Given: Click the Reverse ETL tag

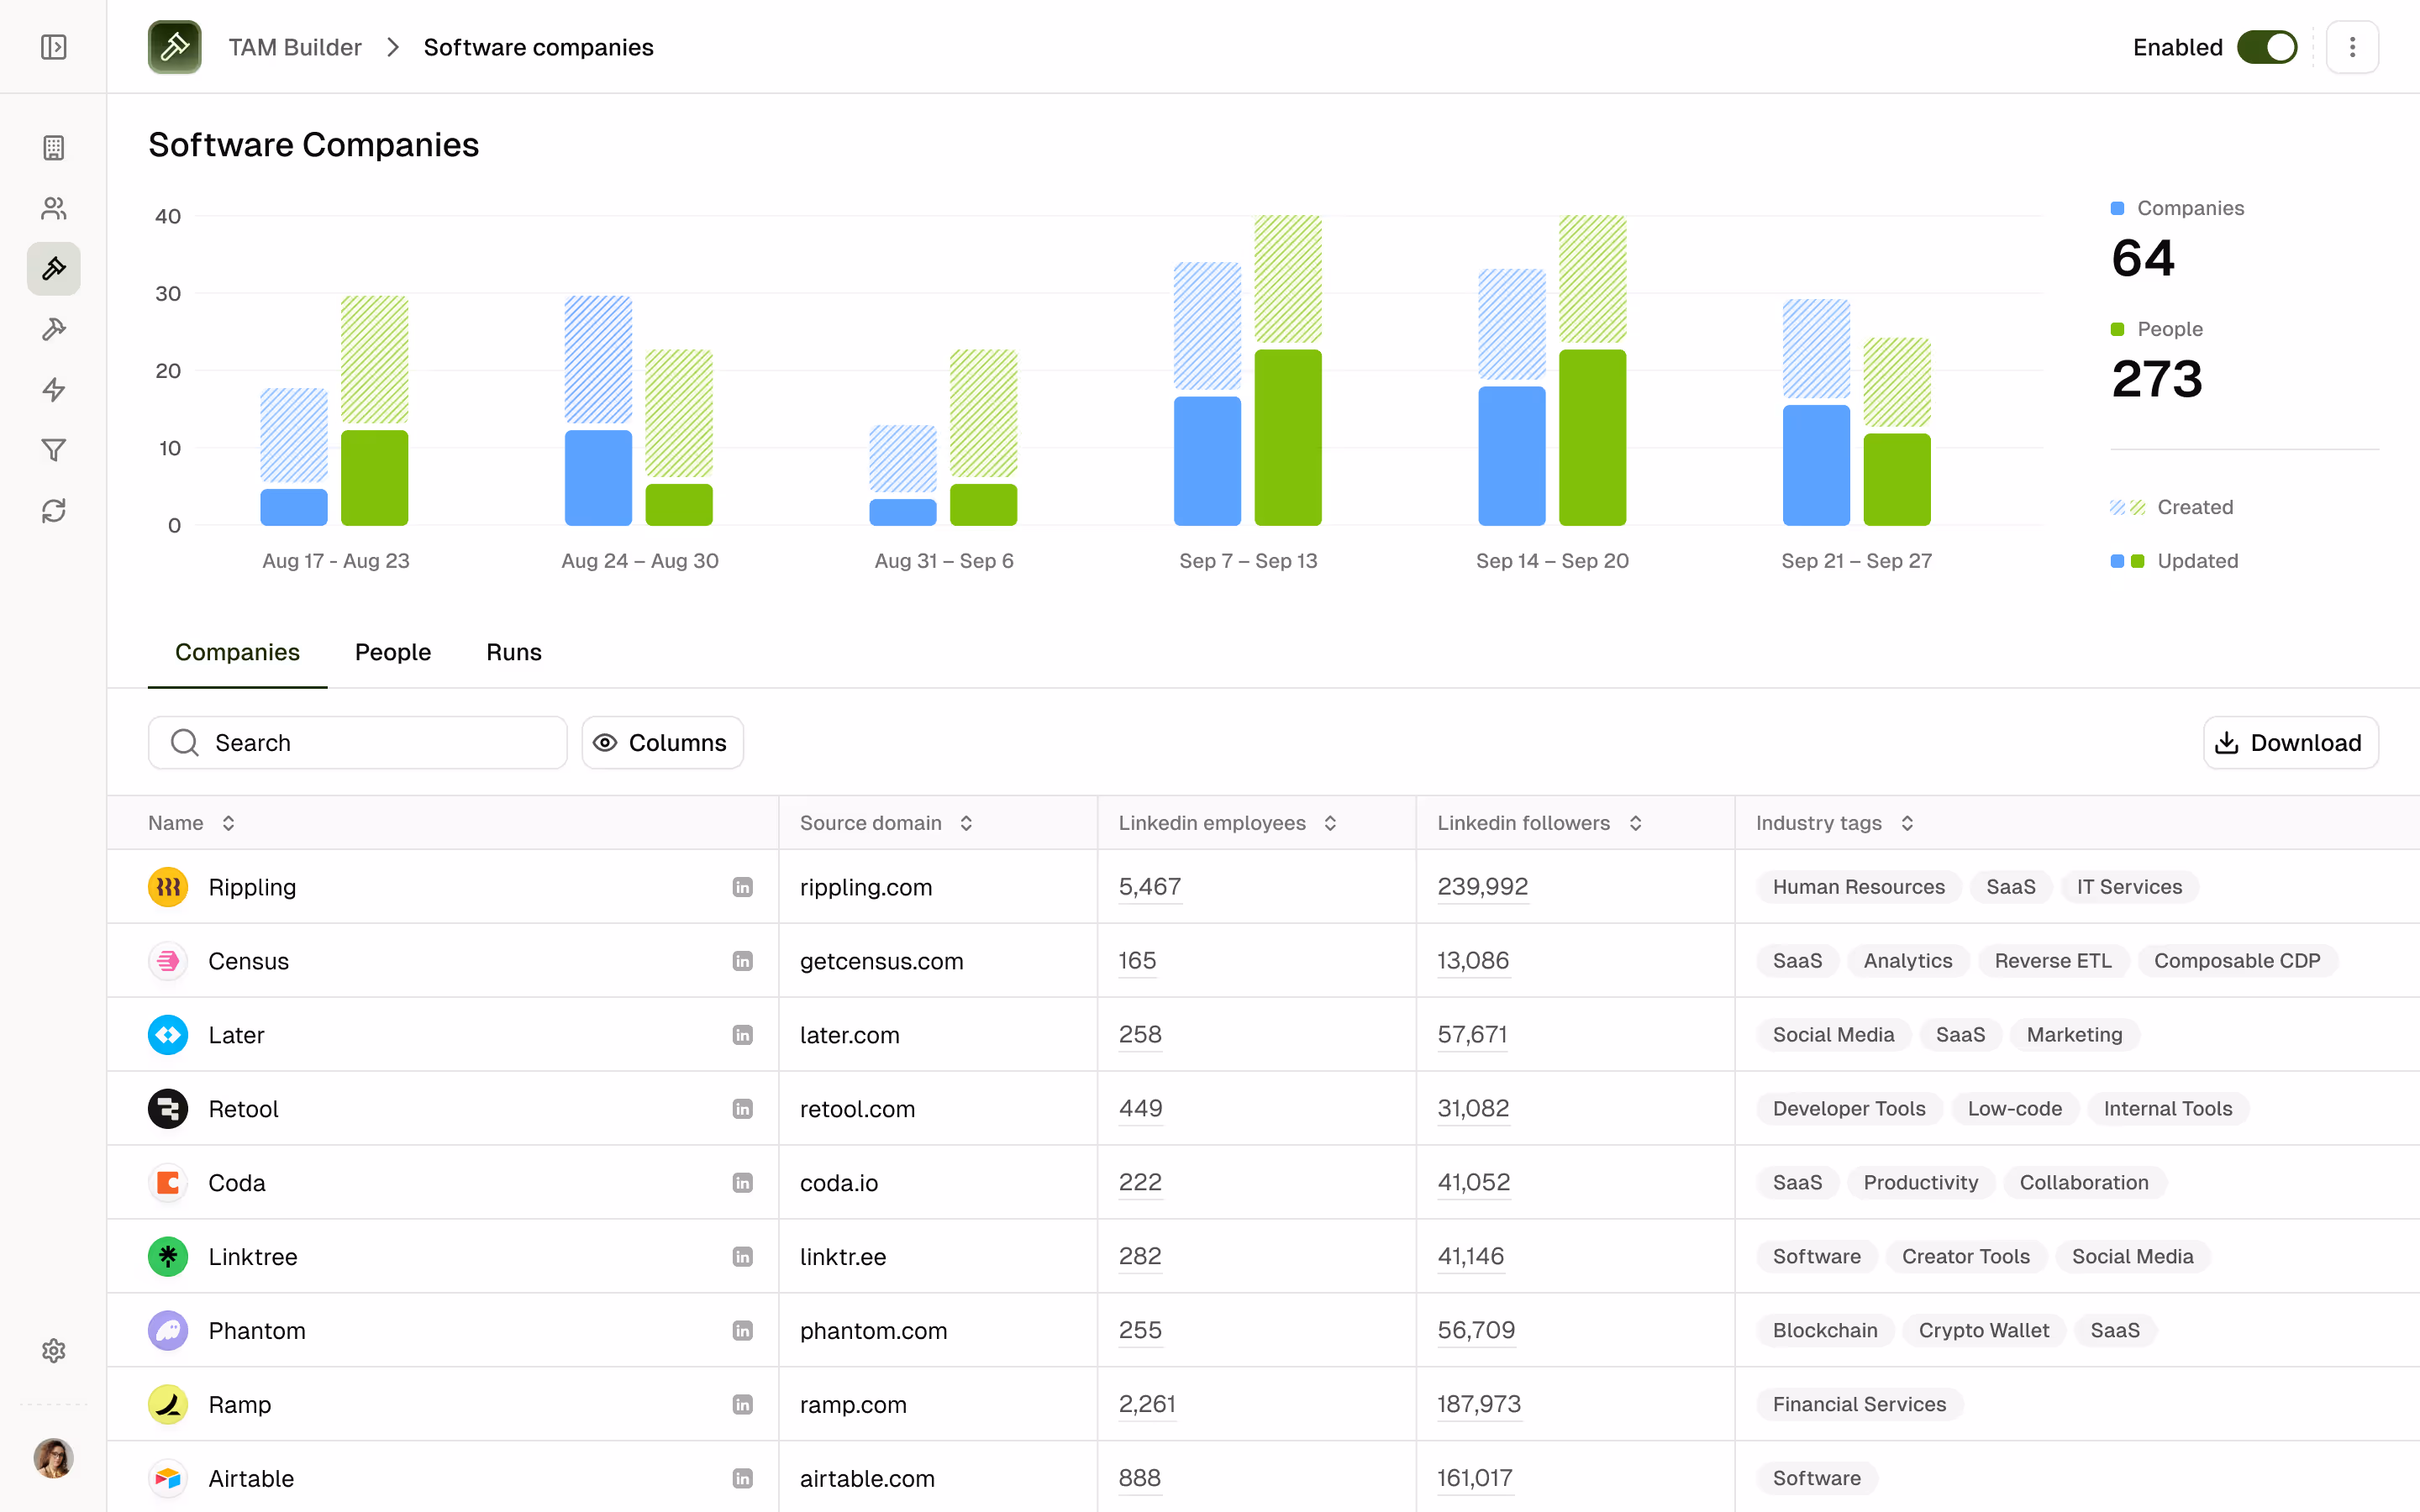Looking at the screenshot, I should pos(2053,961).
